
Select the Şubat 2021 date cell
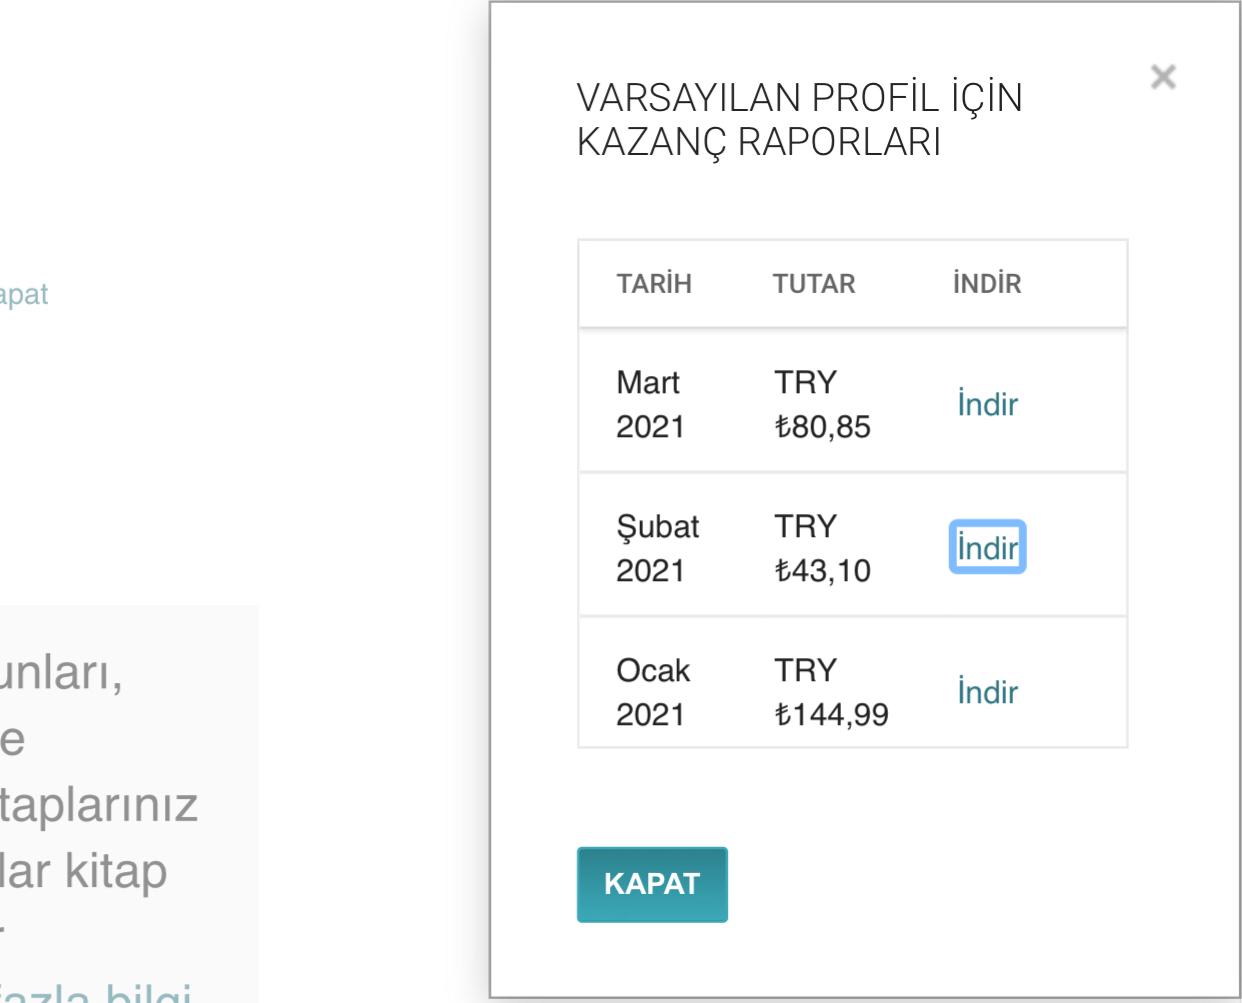[658, 548]
